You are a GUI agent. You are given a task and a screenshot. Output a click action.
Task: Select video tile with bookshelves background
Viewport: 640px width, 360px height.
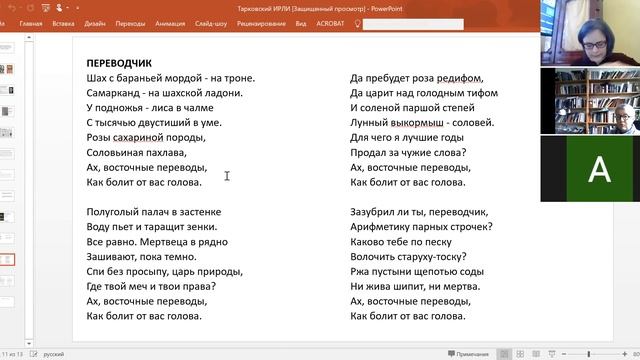click(590, 101)
